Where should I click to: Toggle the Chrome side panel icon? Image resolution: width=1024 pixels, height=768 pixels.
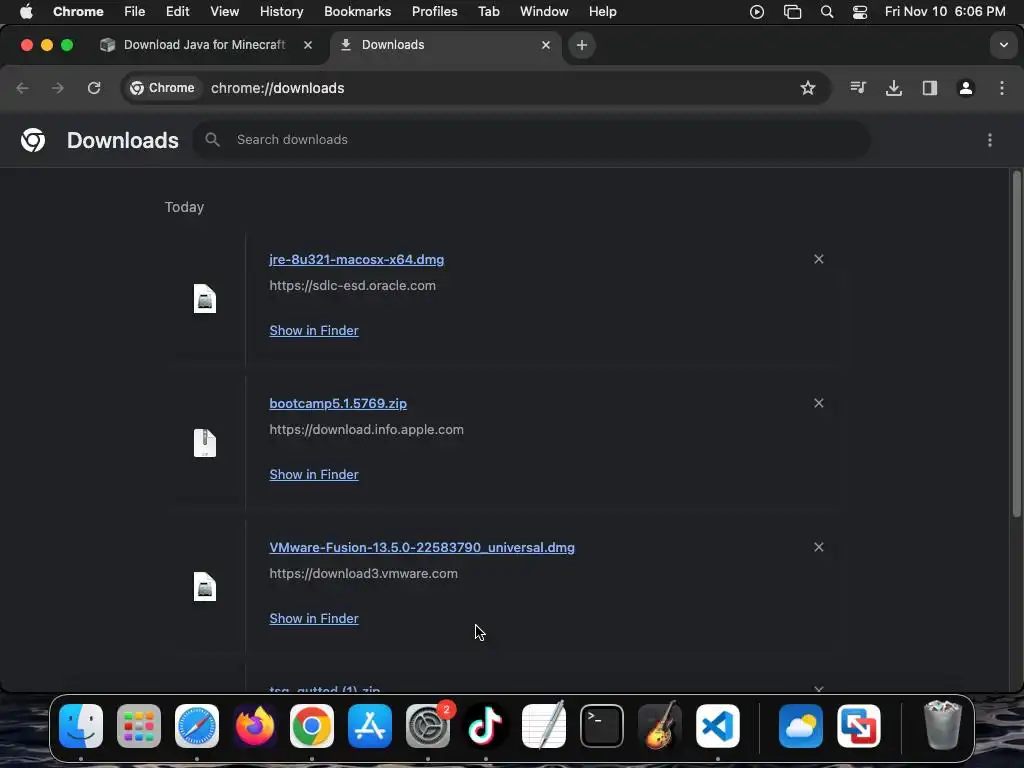point(930,88)
